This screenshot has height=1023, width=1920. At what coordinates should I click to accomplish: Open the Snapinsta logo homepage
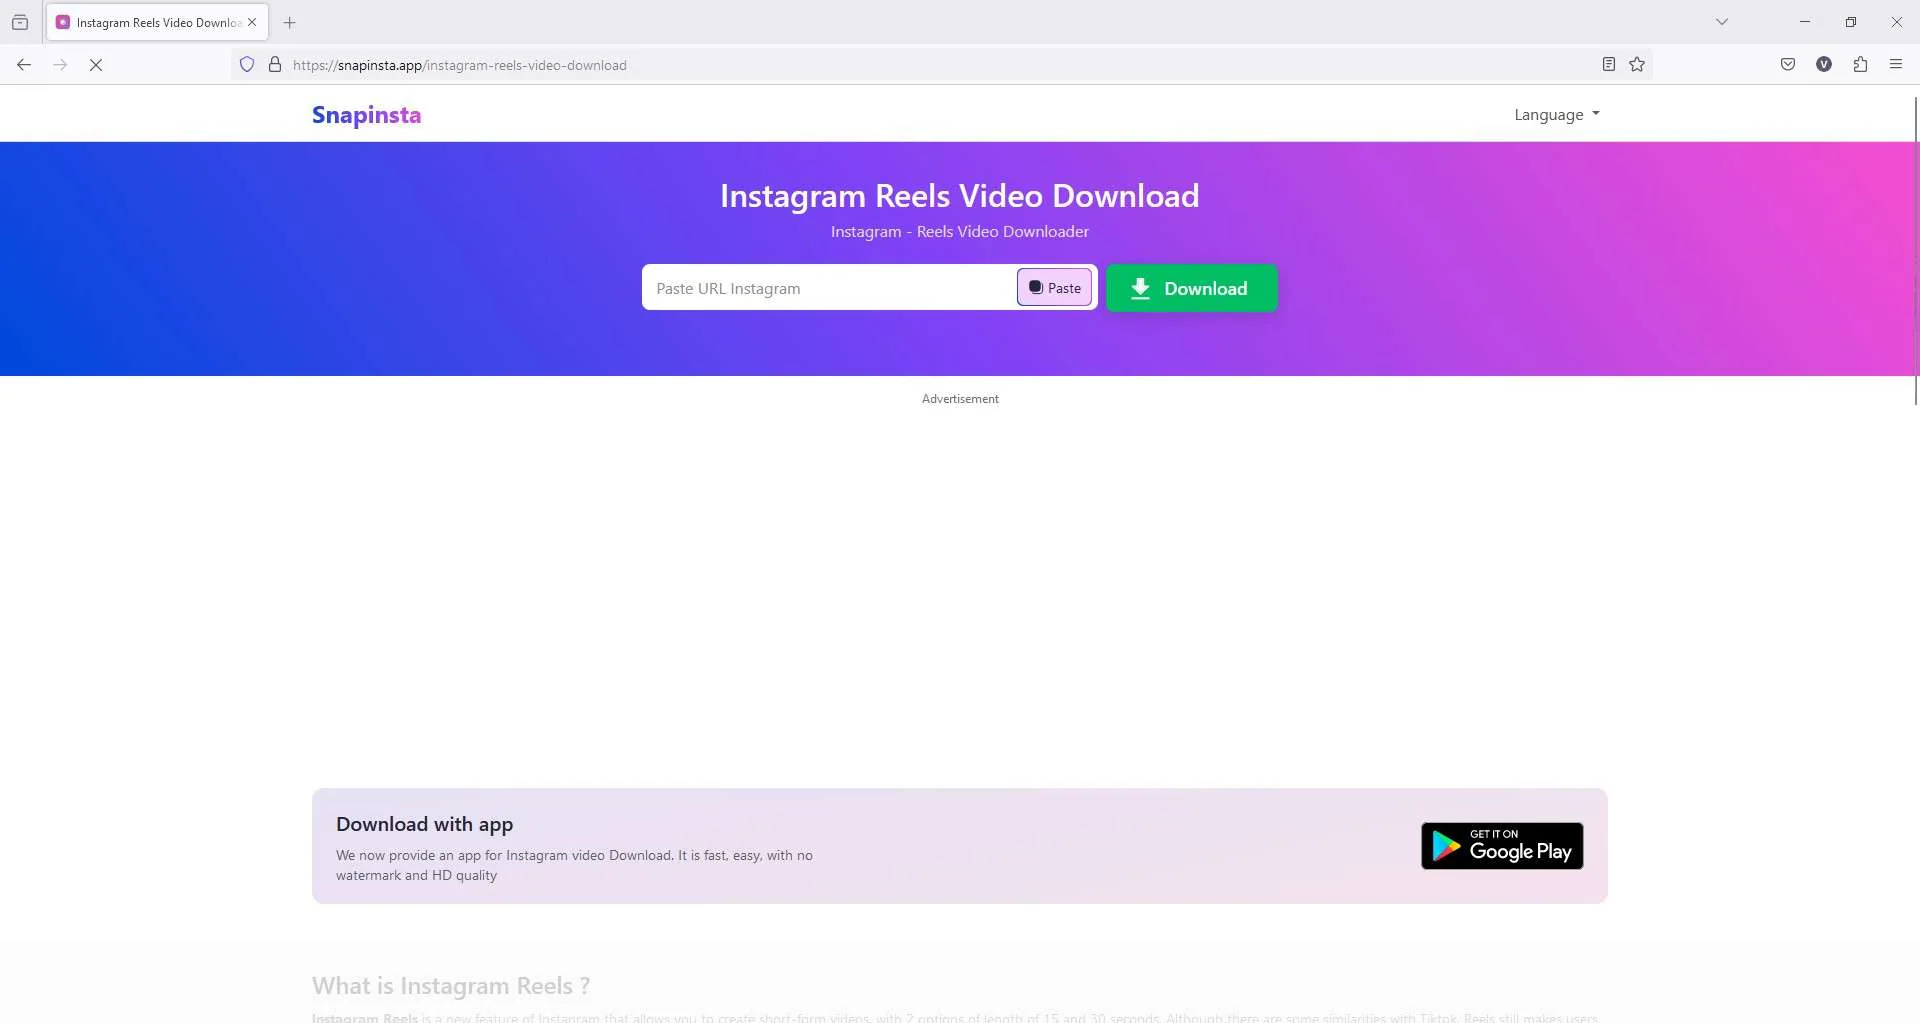coord(366,115)
